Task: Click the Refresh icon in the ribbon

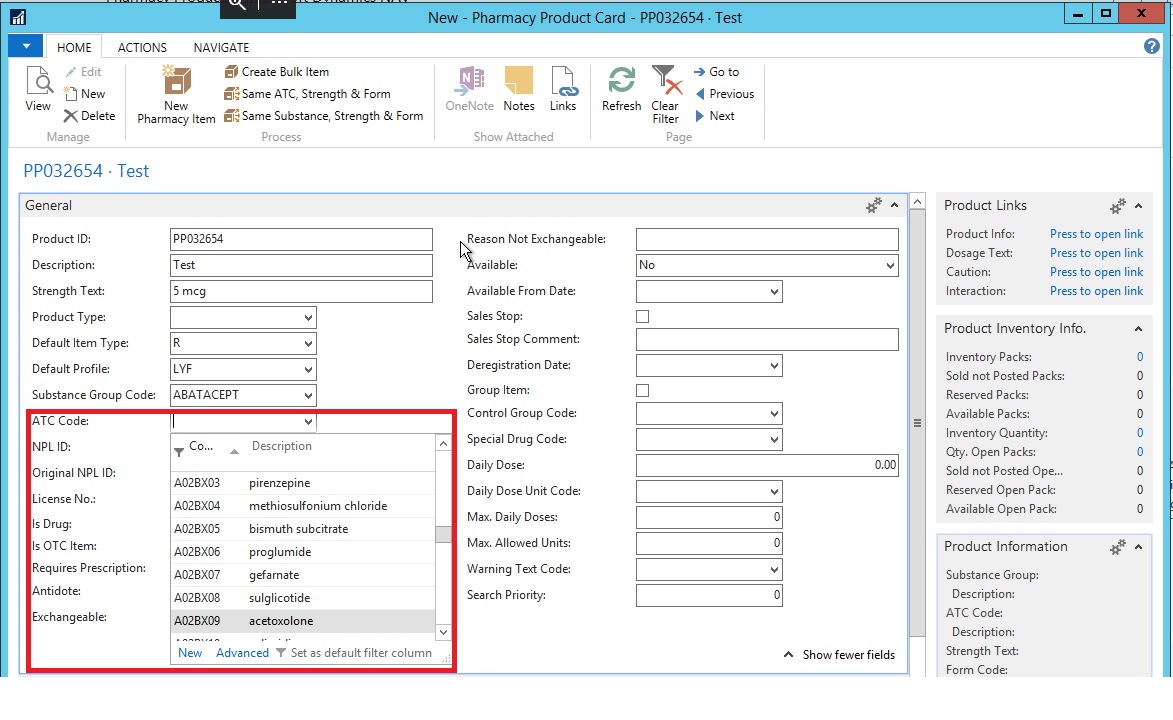Action: 621,84
